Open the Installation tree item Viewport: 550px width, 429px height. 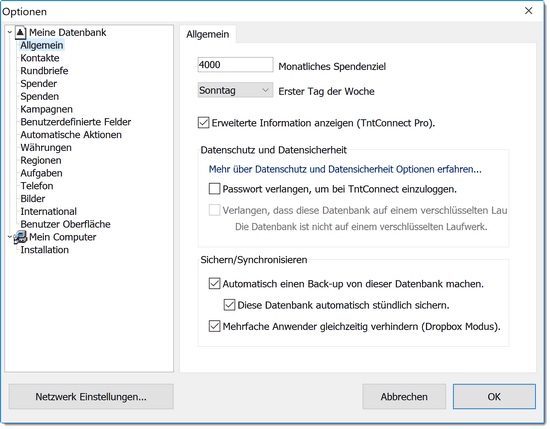tap(45, 250)
